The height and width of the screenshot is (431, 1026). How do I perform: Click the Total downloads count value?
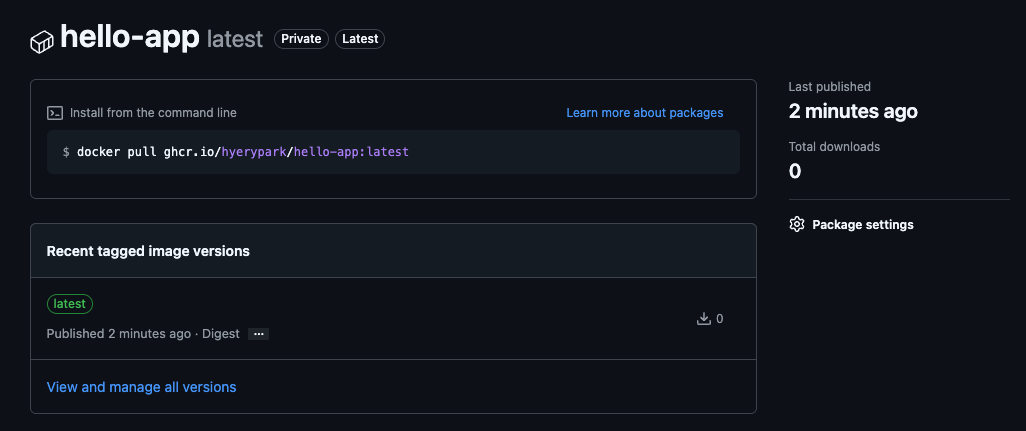pos(794,171)
